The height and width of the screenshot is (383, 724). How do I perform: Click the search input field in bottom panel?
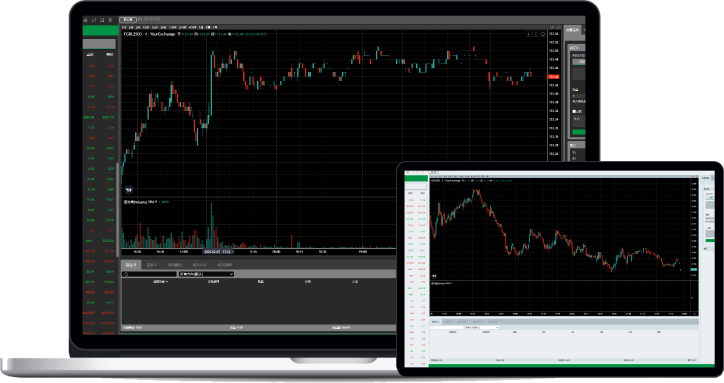coord(149,274)
